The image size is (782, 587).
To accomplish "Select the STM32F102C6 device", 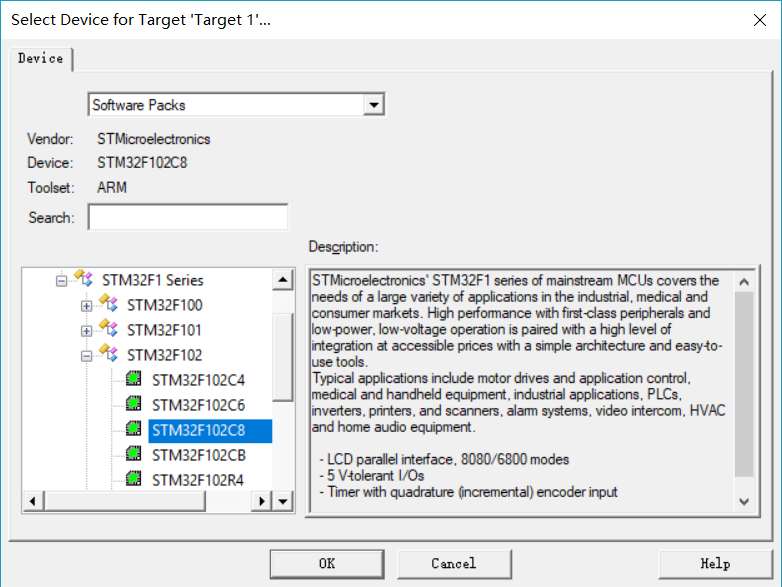I will coord(198,405).
